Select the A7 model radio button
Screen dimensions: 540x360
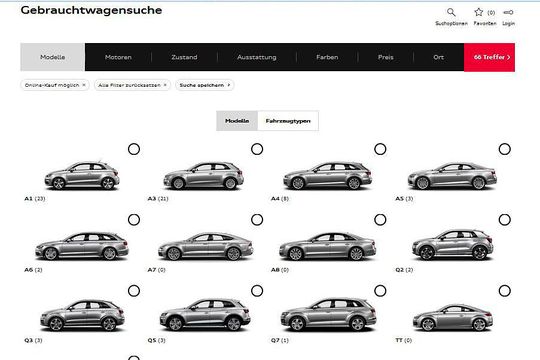[x=257, y=220]
